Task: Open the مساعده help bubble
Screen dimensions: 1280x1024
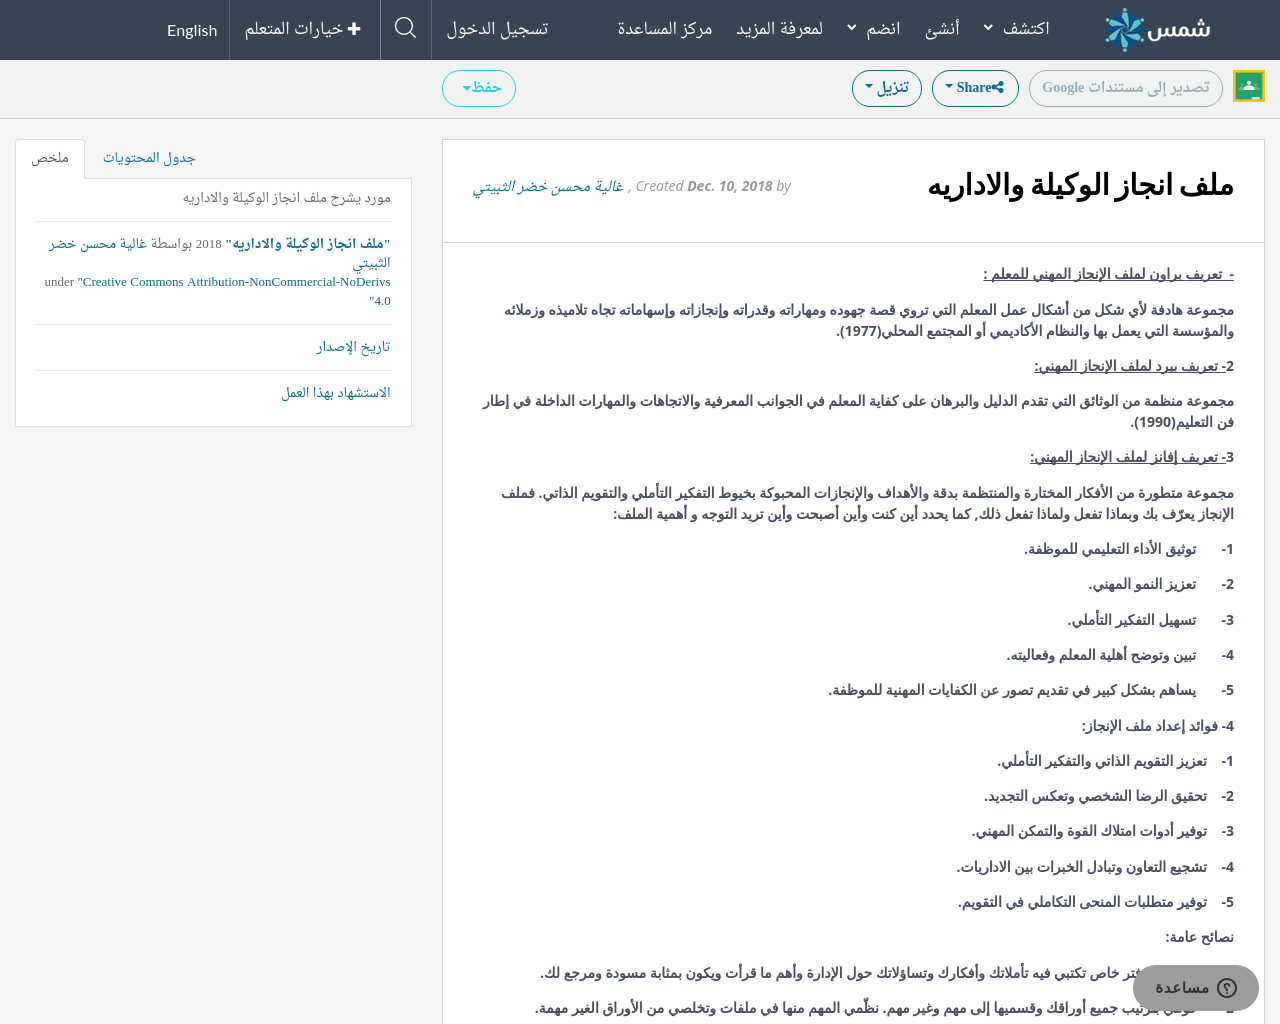Action: [x=1195, y=988]
